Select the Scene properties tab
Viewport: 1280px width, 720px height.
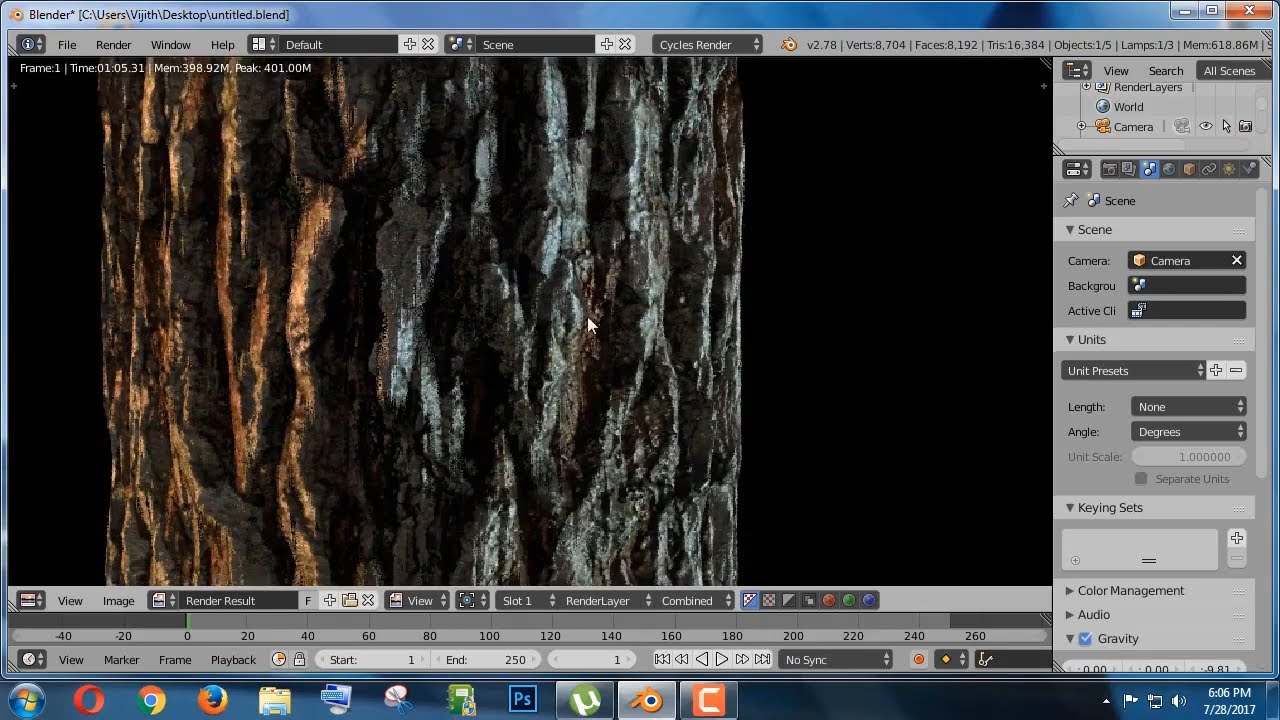click(1149, 169)
